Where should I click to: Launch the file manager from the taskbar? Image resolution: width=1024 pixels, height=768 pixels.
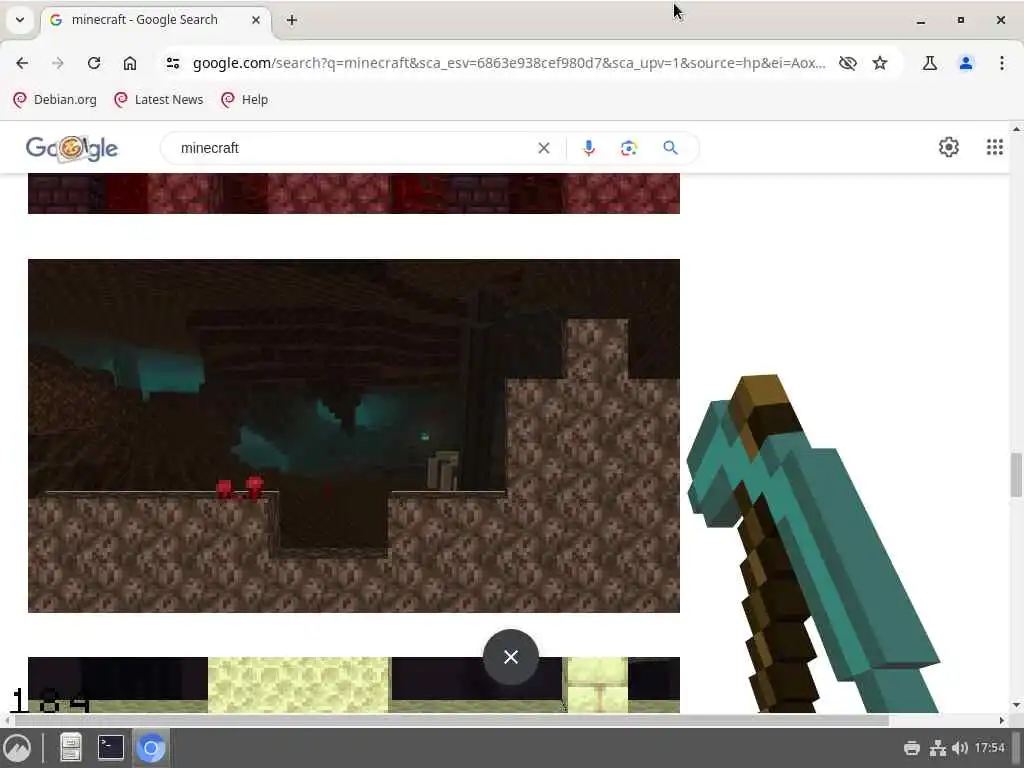click(71, 748)
